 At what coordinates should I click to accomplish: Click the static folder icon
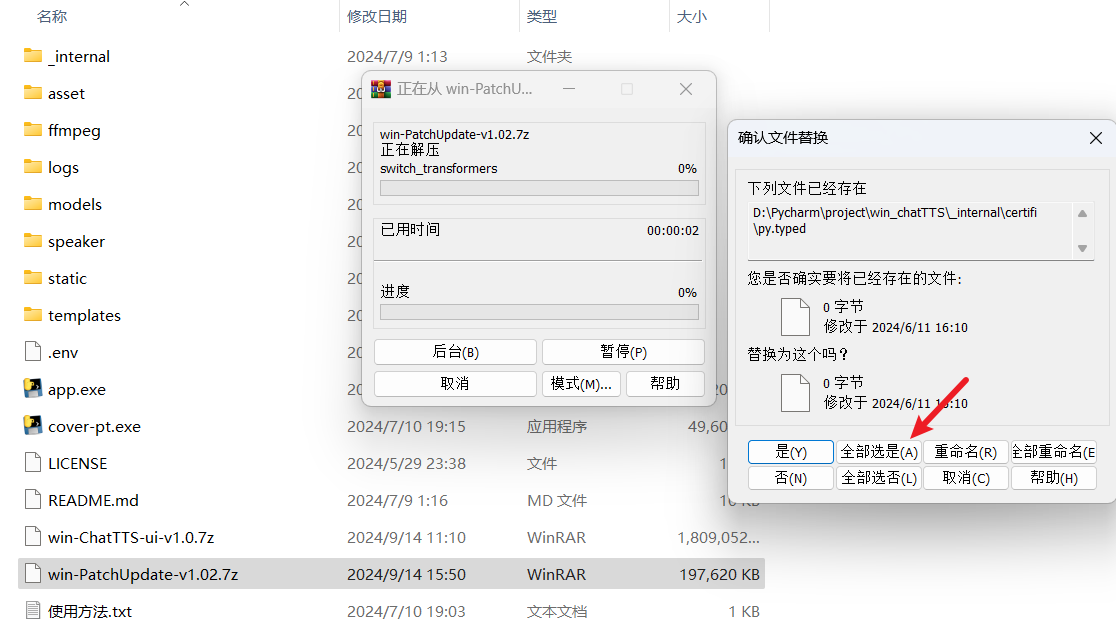(33, 277)
